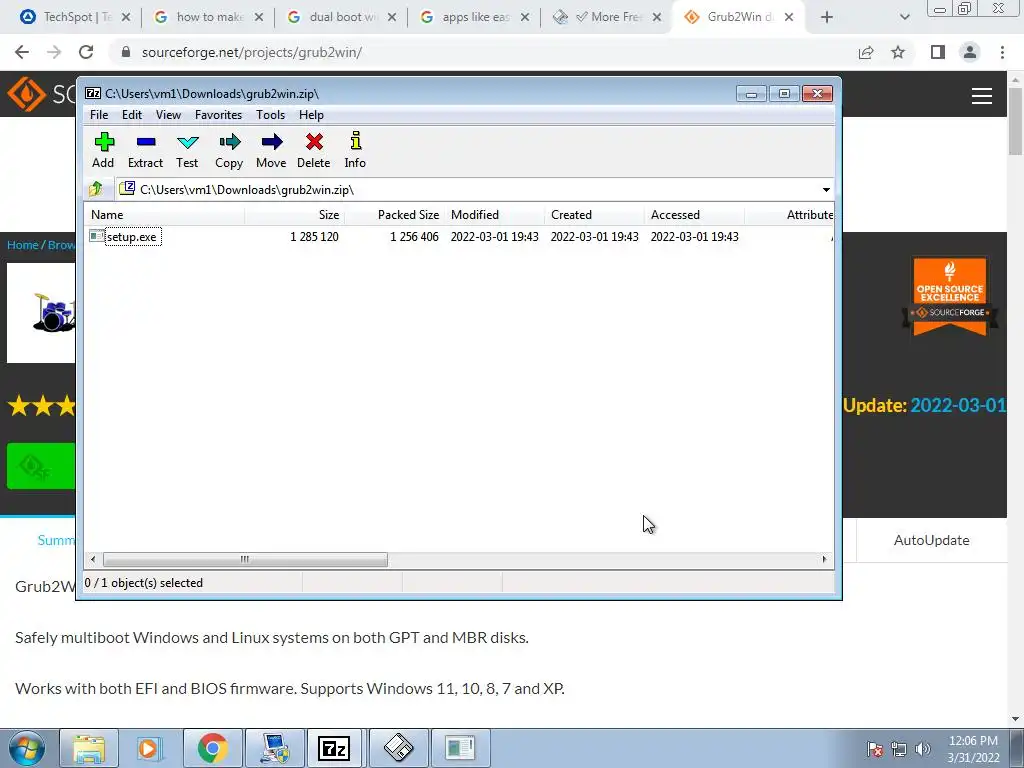Click the volume speaker tray icon

922,749
